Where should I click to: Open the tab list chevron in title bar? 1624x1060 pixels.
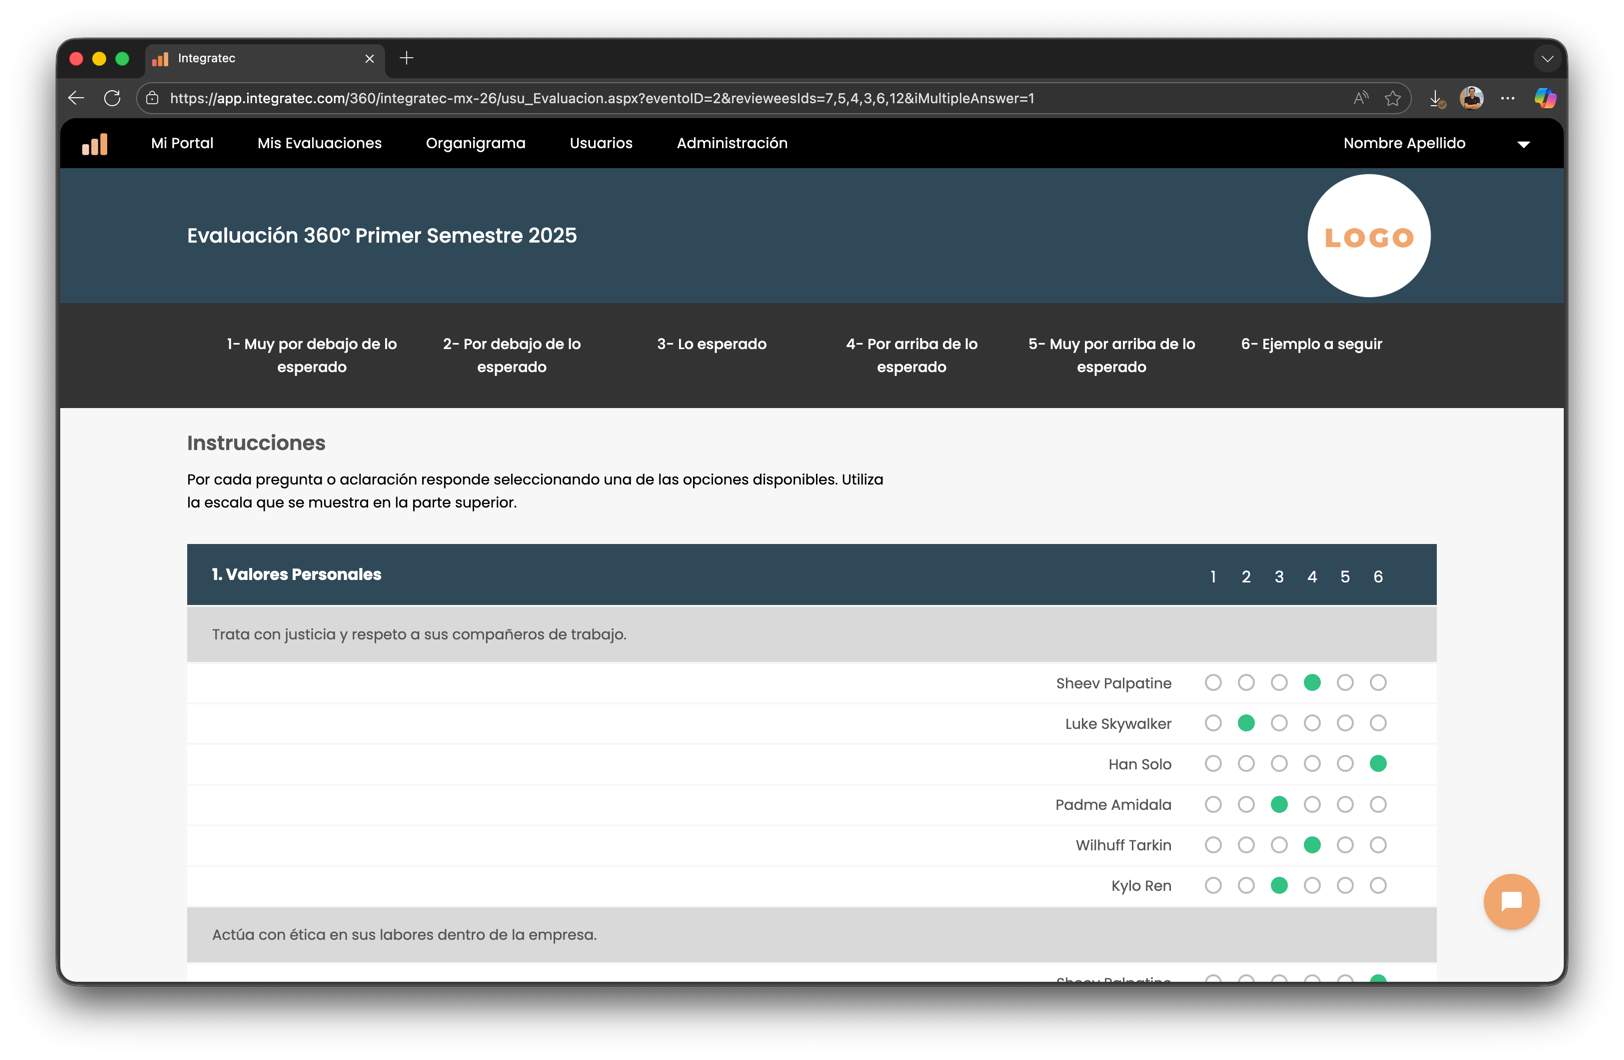click(x=1547, y=59)
